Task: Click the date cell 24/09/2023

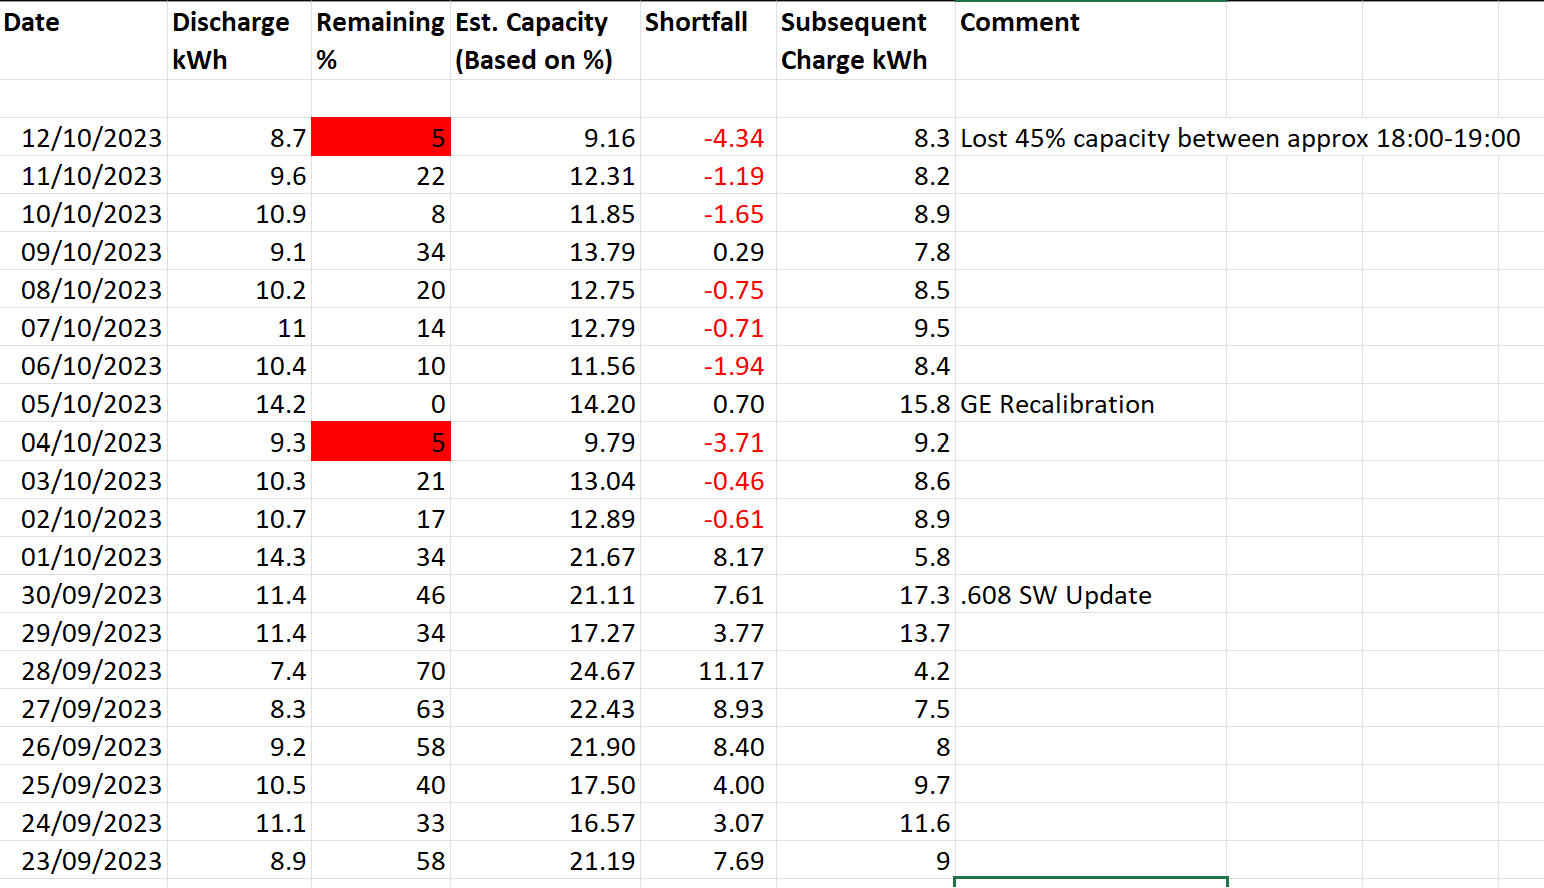Action: click(x=84, y=823)
